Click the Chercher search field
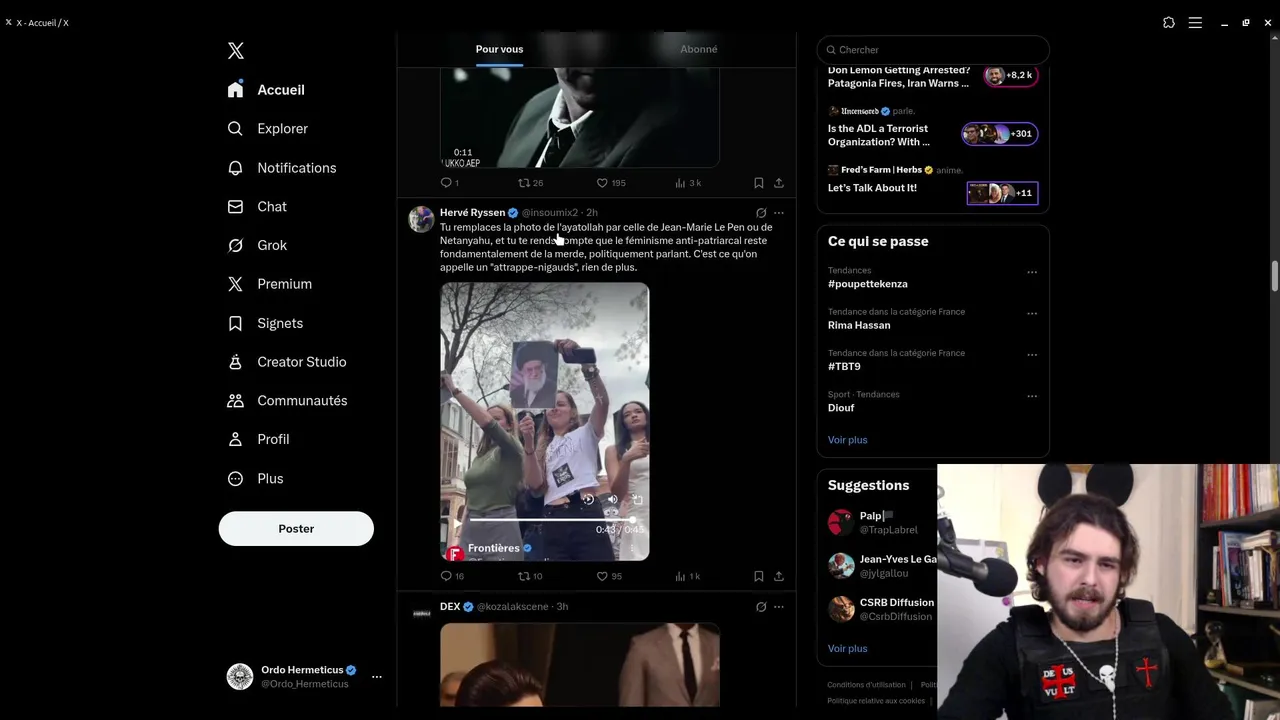The image size is (1280, 720). [x=933, y=50]
